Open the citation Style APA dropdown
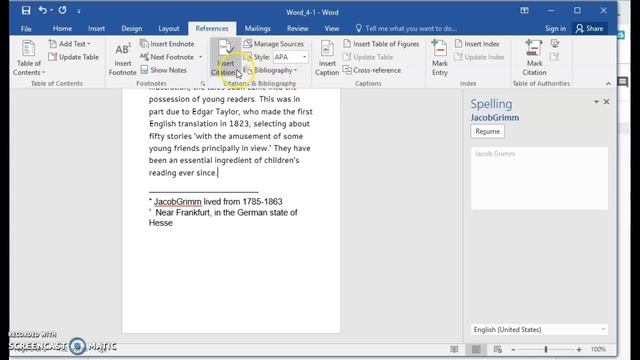 click(291, 57)
